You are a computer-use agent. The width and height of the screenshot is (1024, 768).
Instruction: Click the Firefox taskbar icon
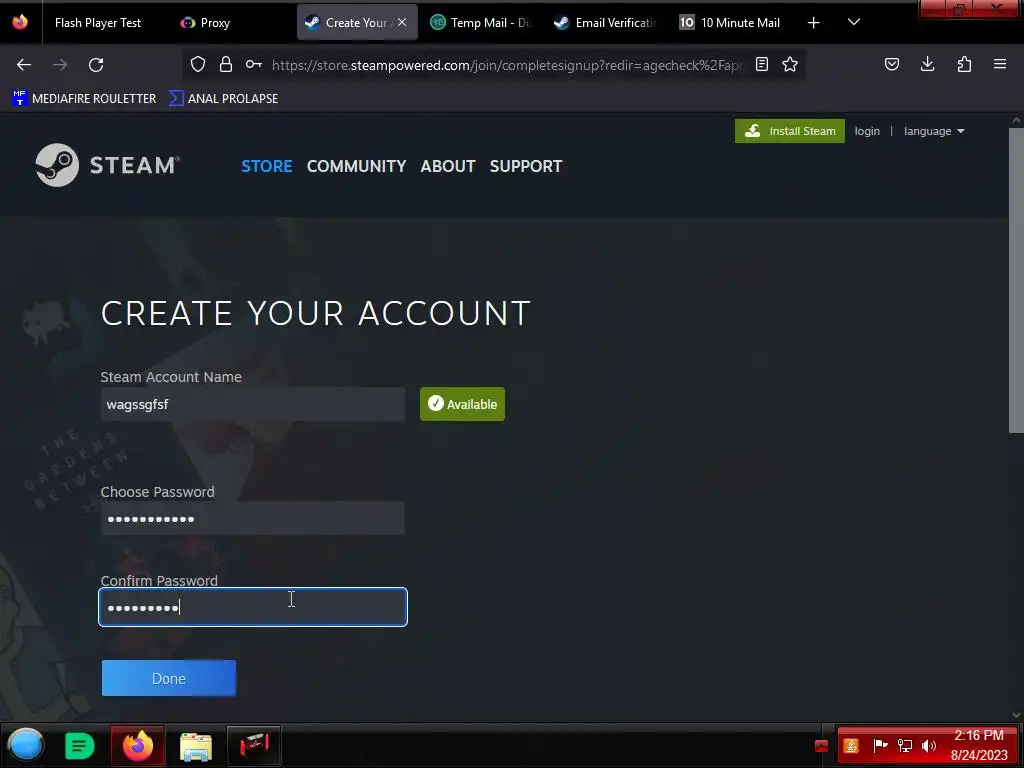[x=138, y=745]
